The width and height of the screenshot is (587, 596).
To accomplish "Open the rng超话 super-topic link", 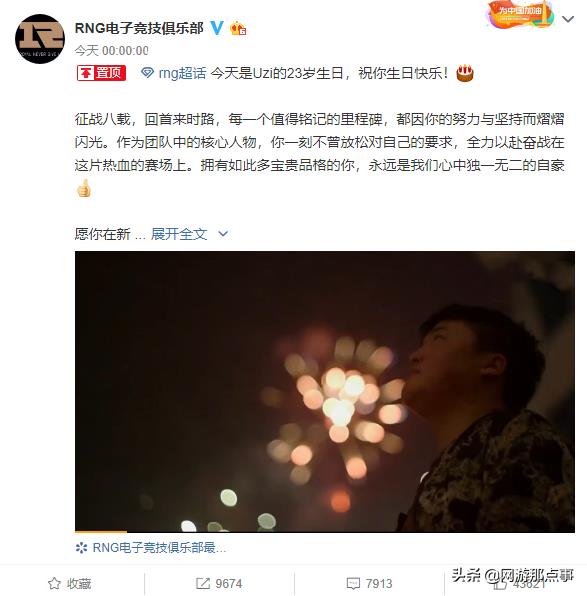I will 182,73.
